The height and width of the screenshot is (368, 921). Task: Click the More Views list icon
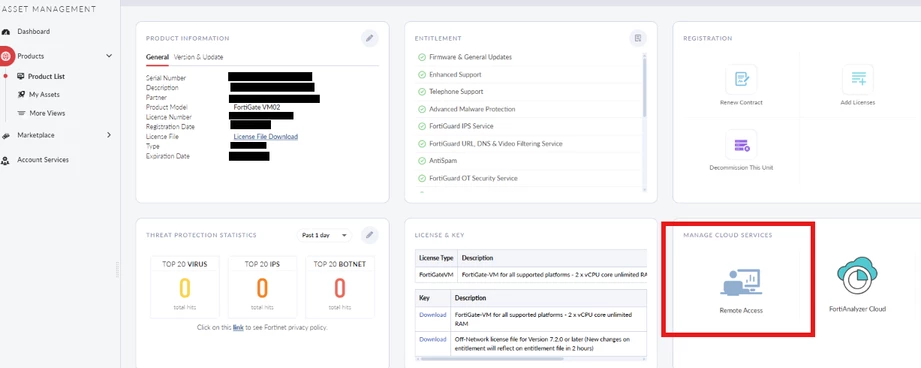(x=22, y=113)
